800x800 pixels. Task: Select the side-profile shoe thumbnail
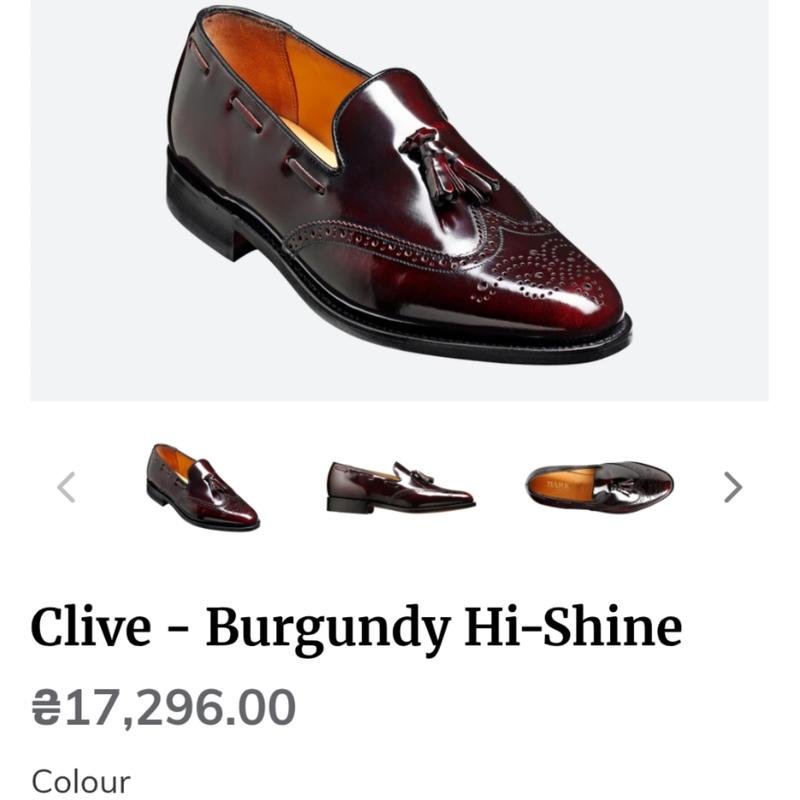[x=401, y=487]
